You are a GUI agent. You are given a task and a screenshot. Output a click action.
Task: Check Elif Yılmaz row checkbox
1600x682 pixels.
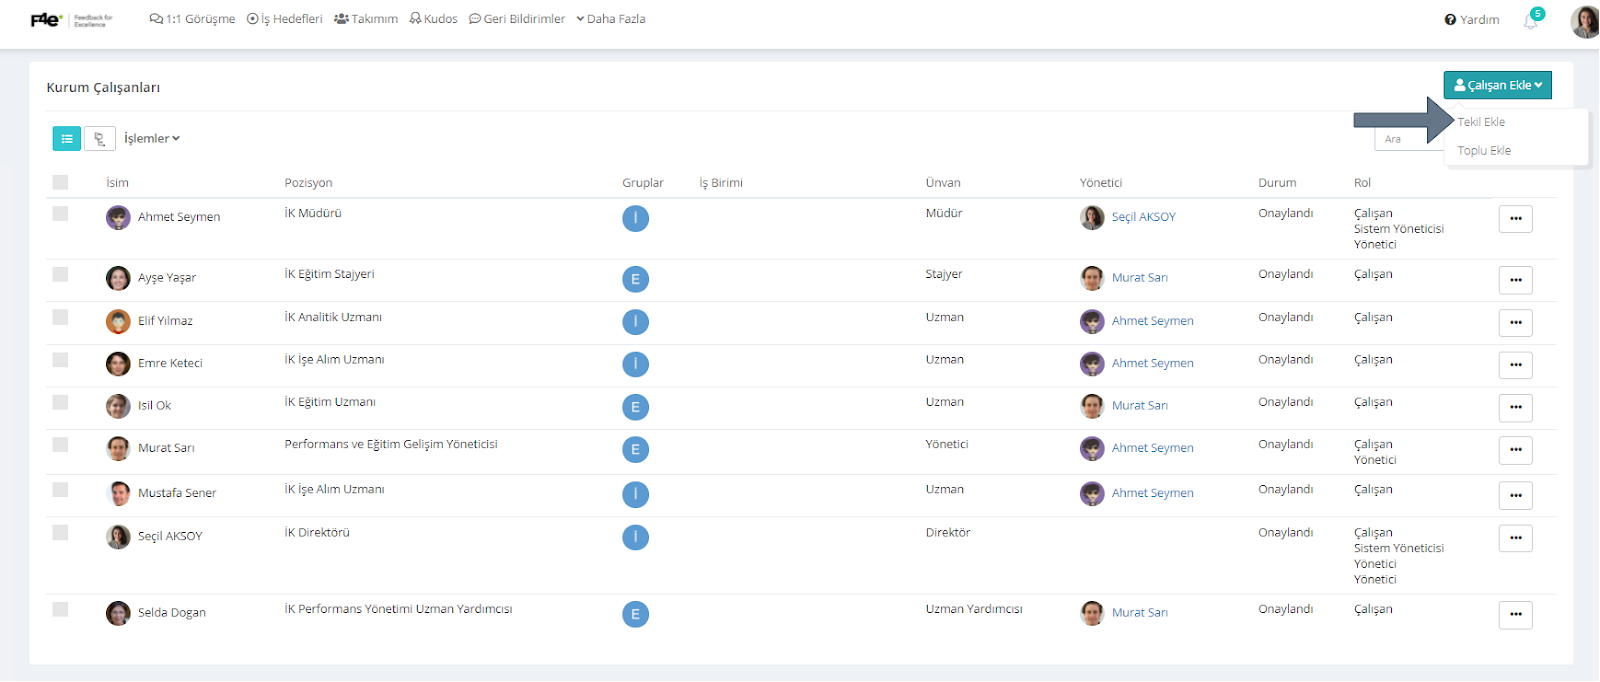(x=60, y=317)
